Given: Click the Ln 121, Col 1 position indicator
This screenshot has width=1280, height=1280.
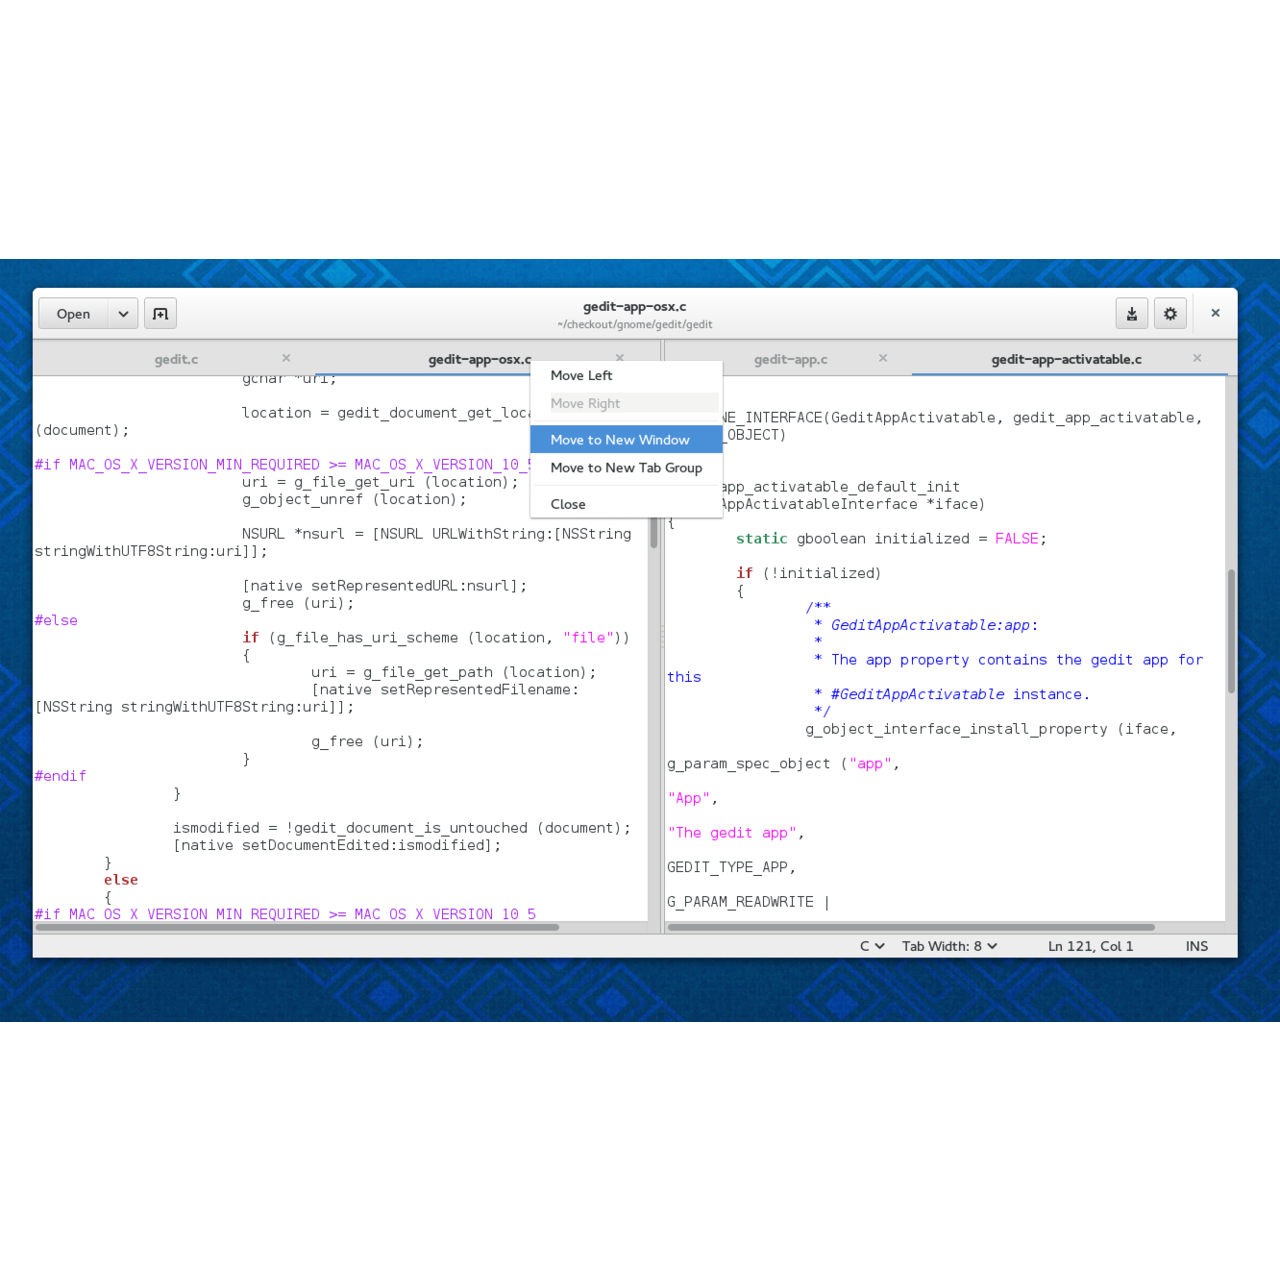Looking at the screenshot, I should click(1090, 946).
